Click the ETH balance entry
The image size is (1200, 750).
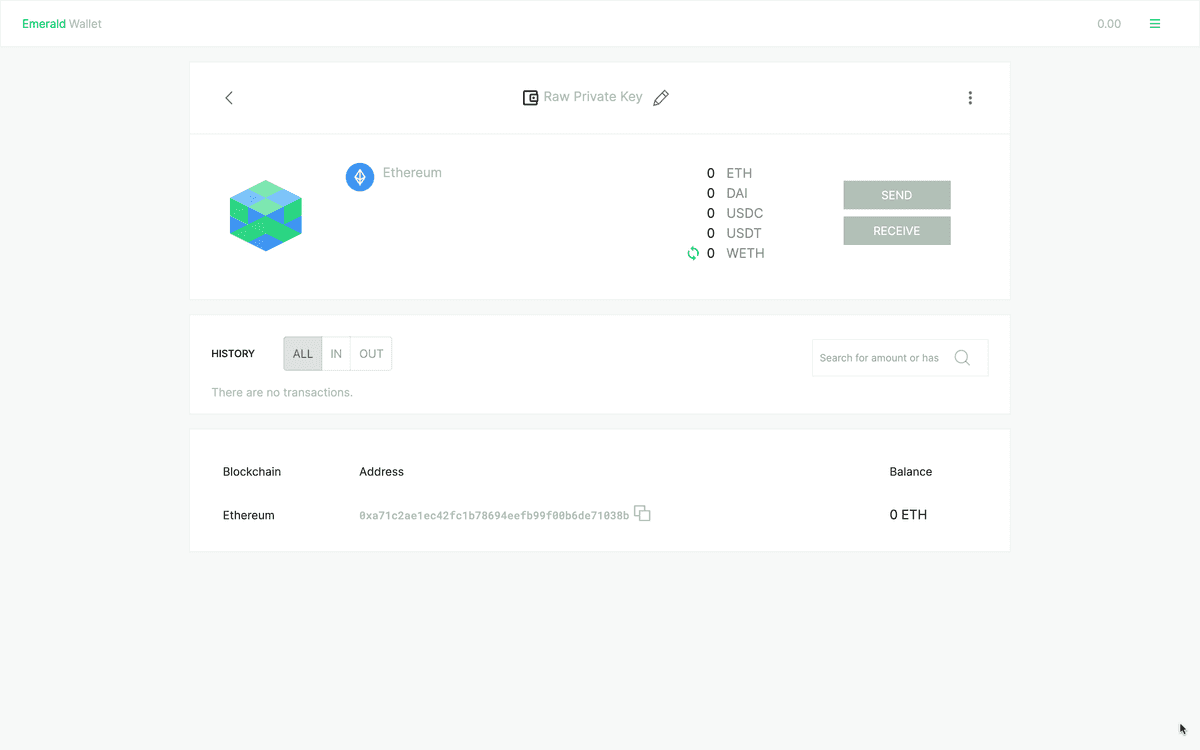point(730,173)
